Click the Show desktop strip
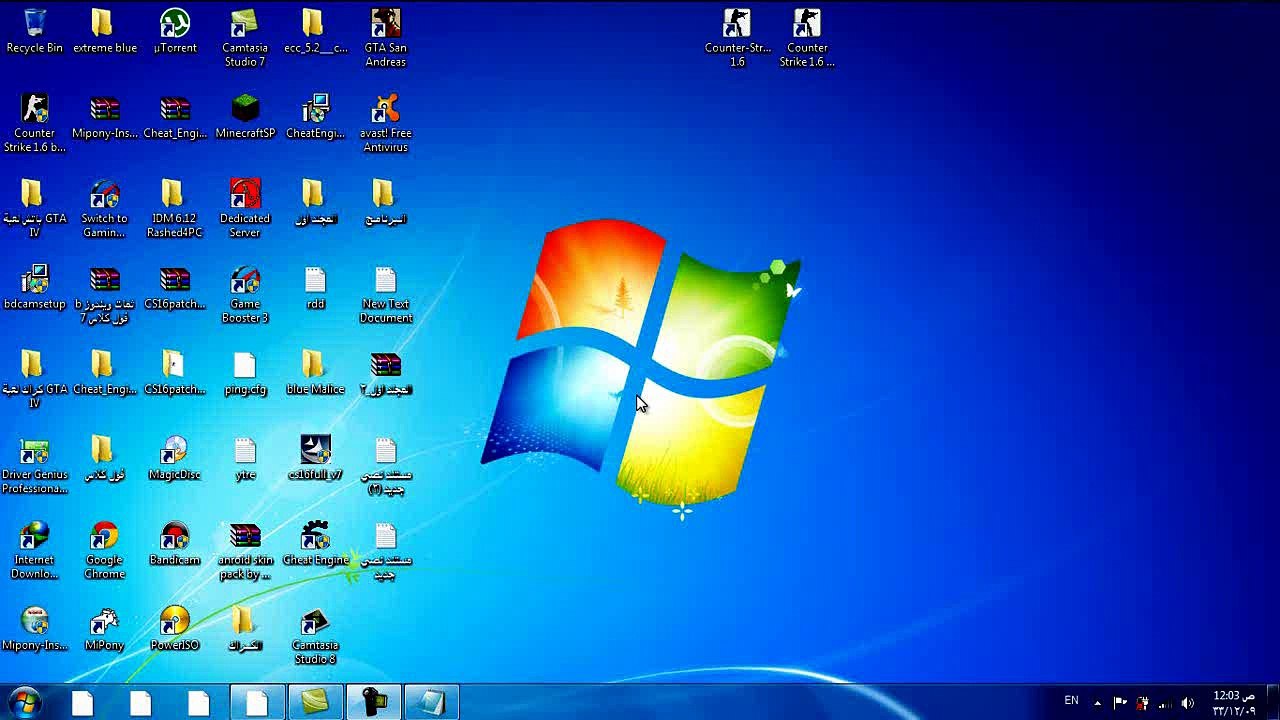The width and height of the screenshot is (1280, 720). [1272, 702]
